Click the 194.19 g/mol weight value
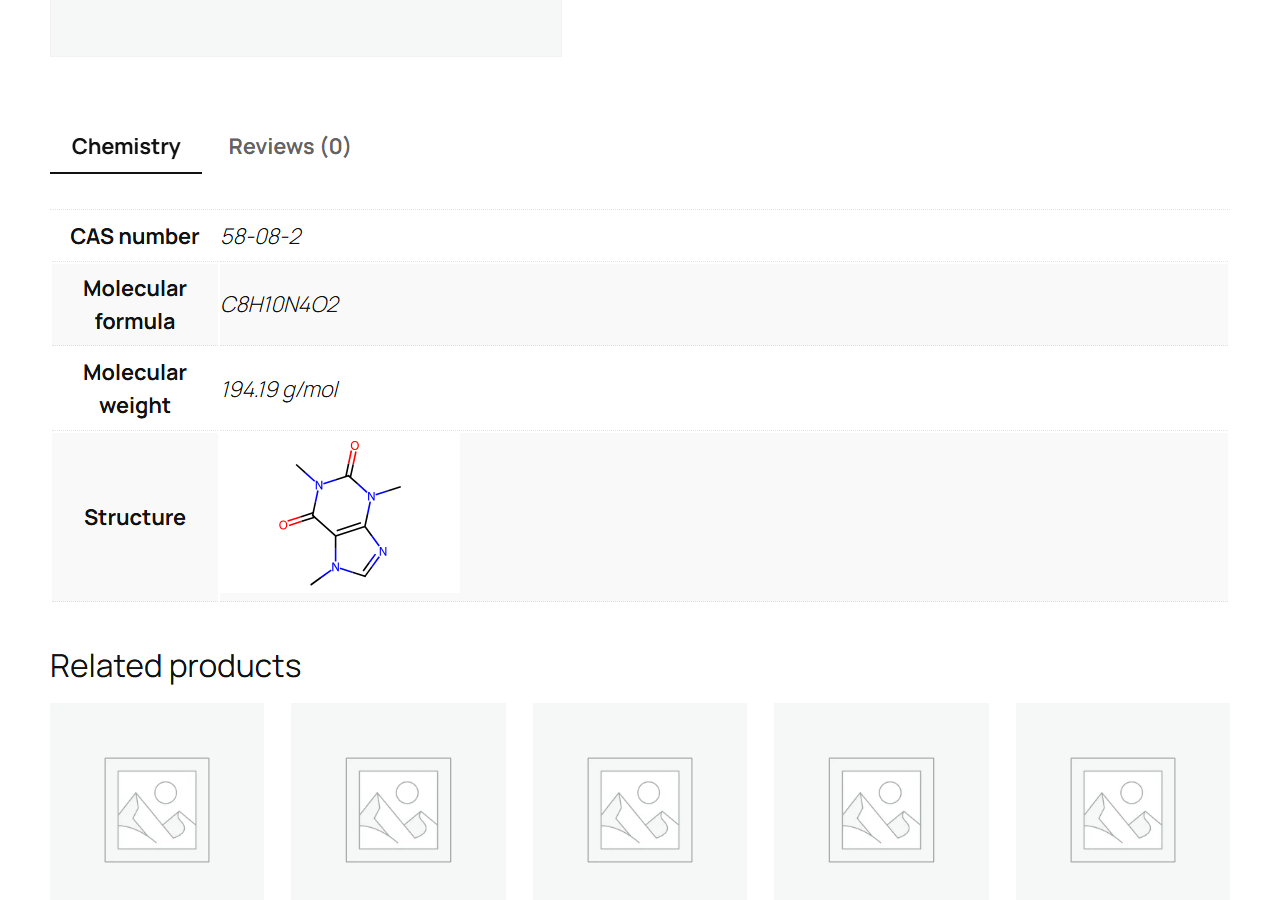The width and height of the screenshot is (1280, 900). (280, 389)
